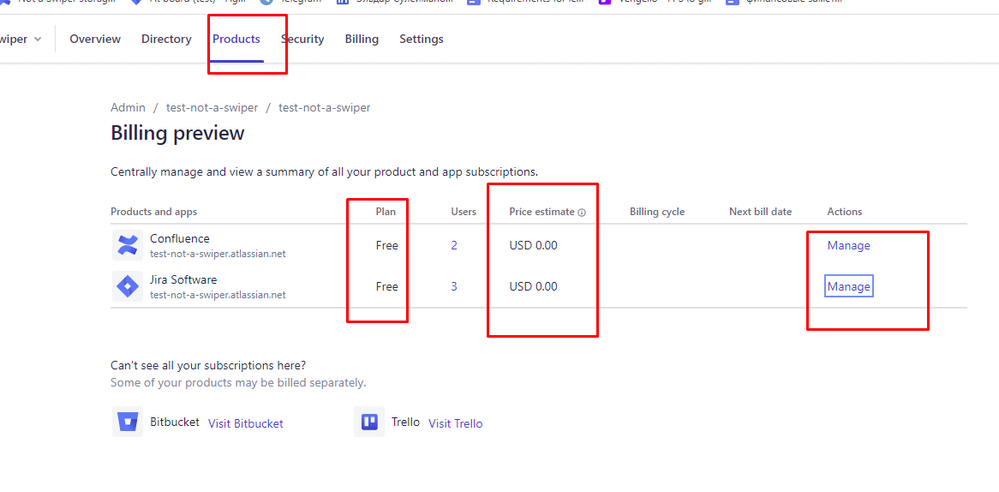Viewport: 999px width, 492px height.
Task: Click the Jira Software product name
Action: pos(183,280)
